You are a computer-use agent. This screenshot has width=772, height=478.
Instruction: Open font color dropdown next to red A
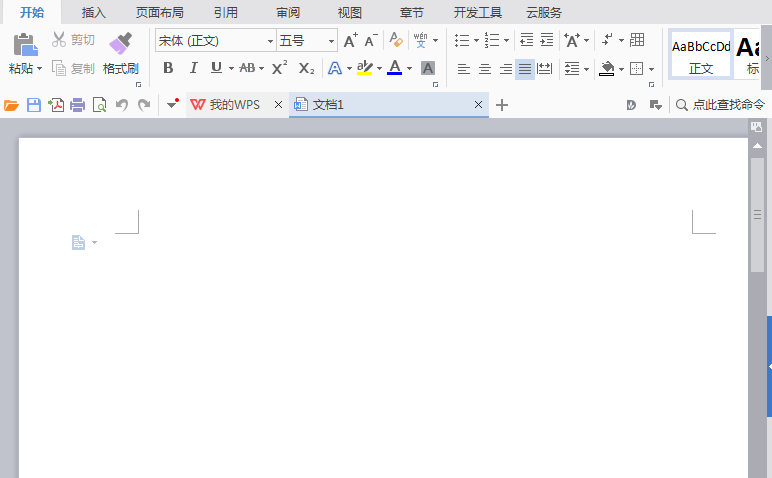[411, 69]
